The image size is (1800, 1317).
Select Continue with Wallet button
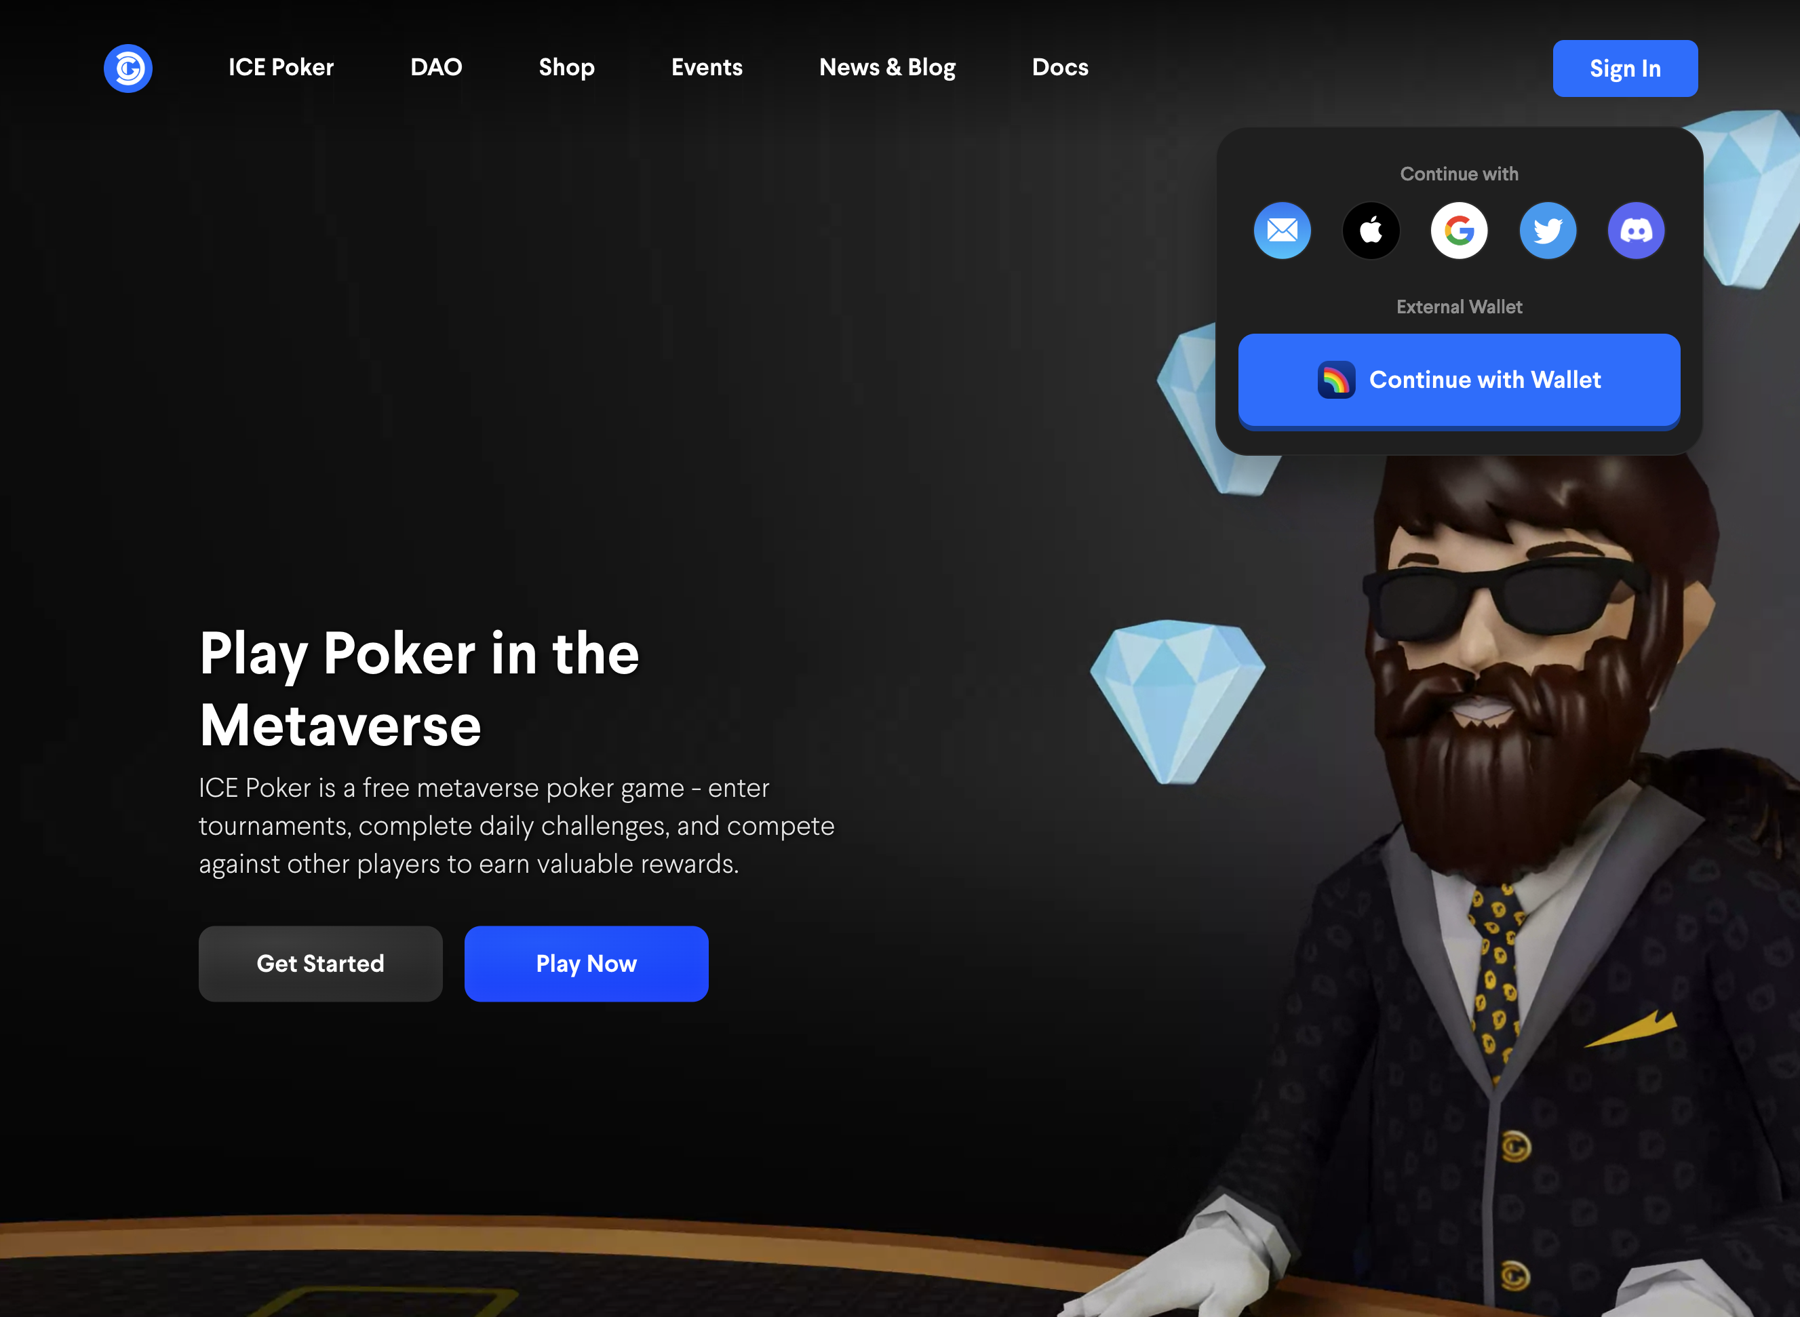tap(1459, 380)
